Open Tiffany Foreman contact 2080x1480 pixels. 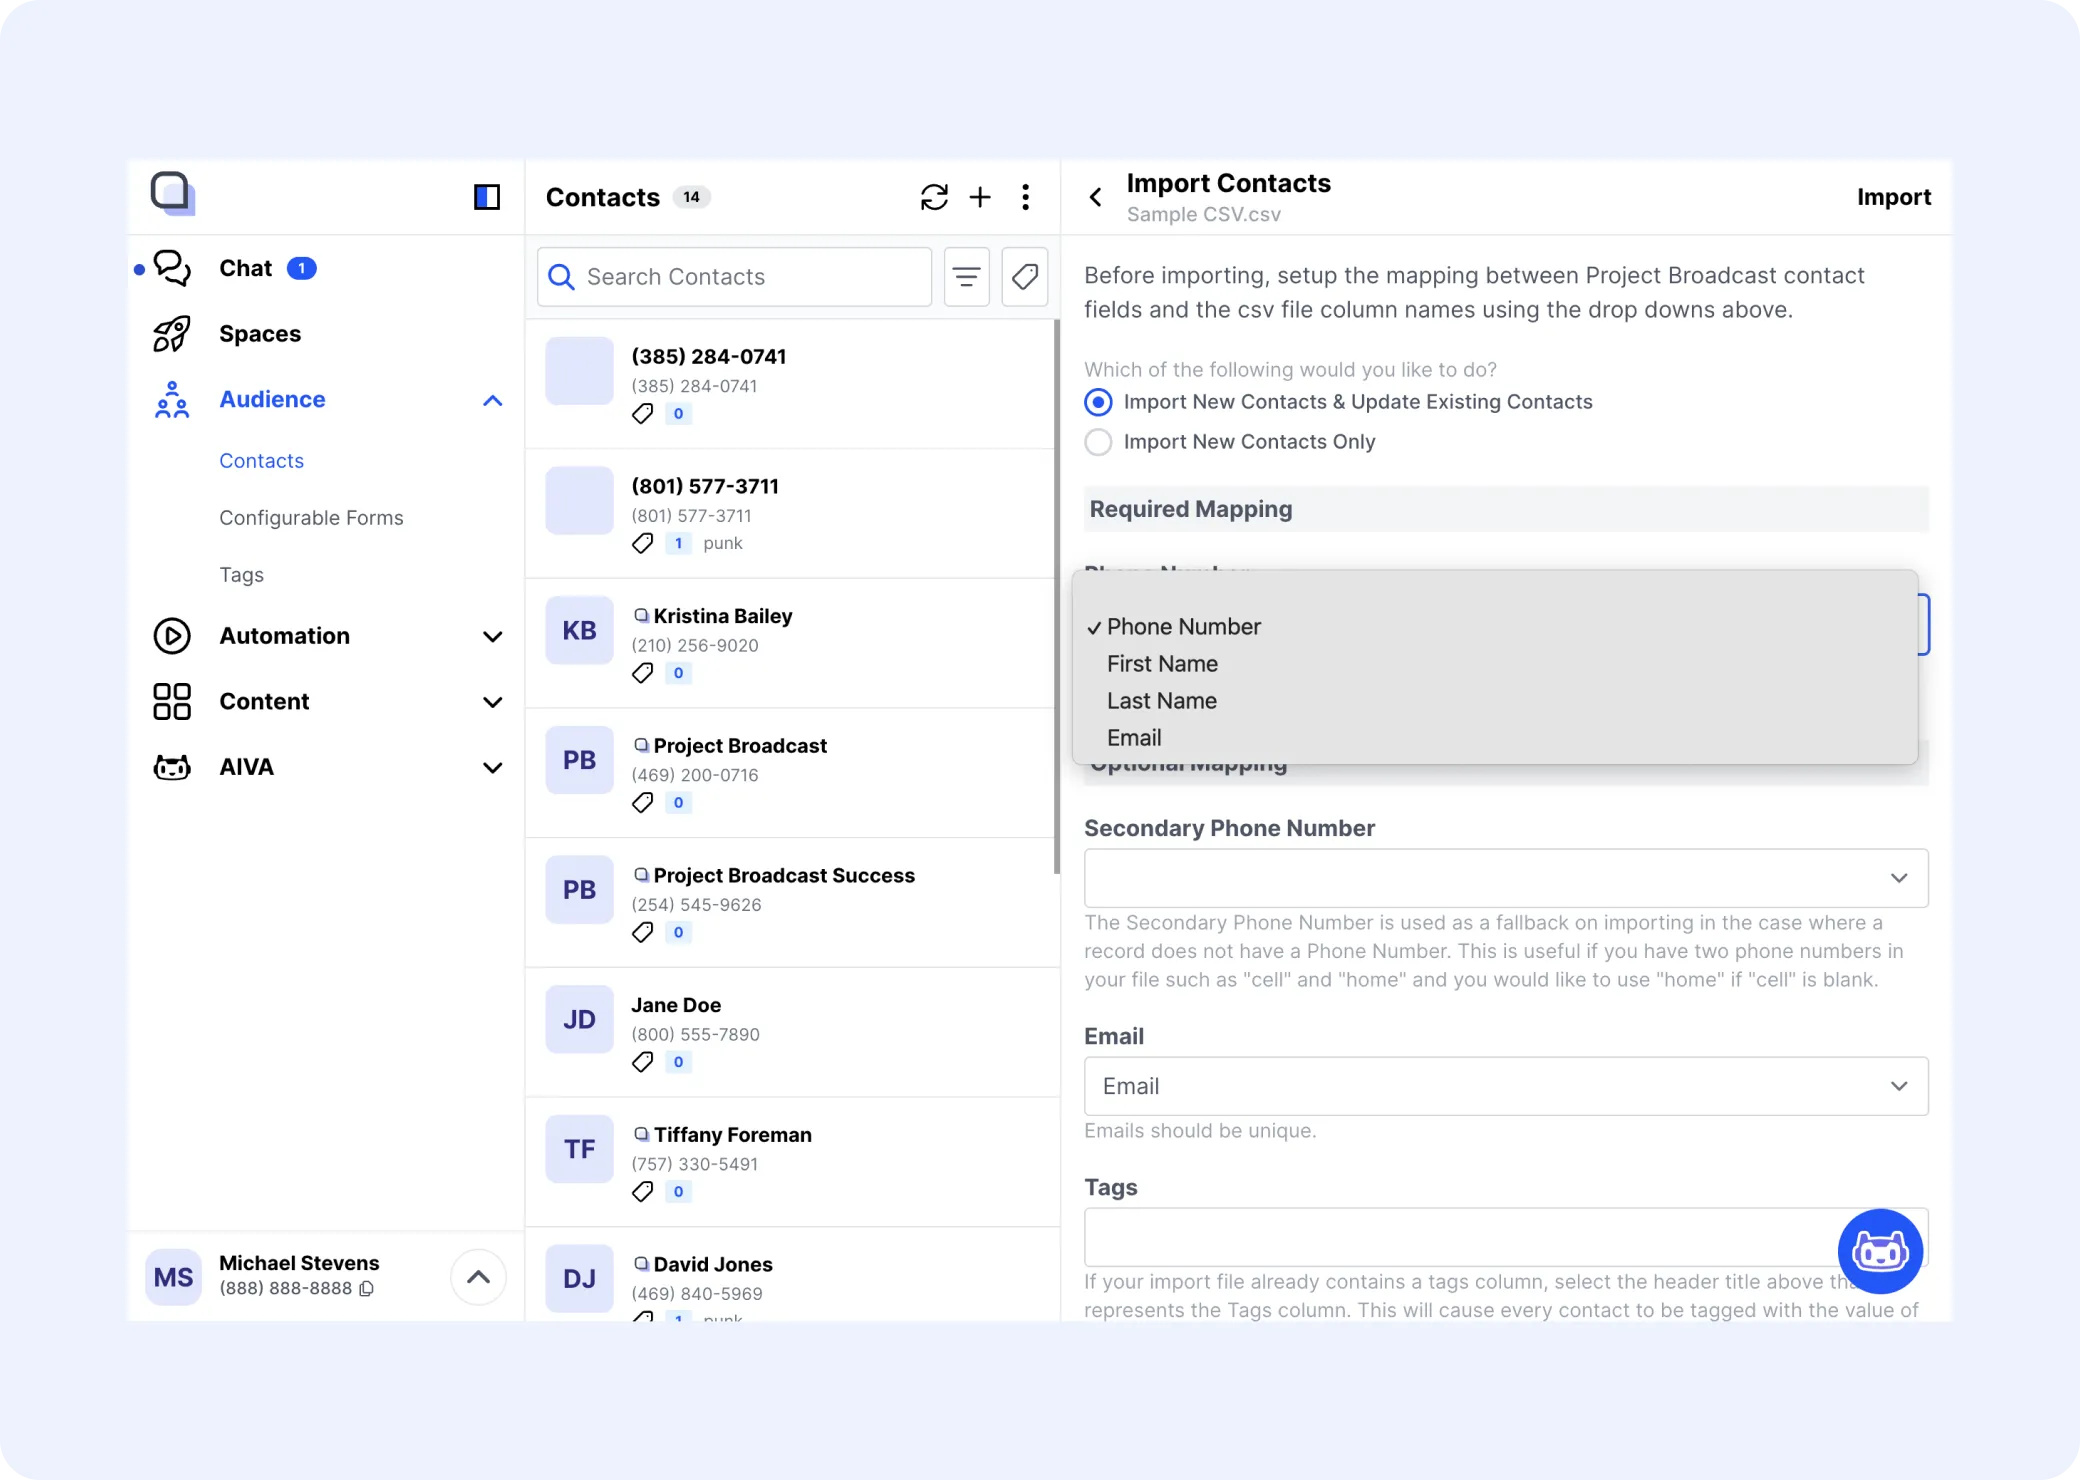click(792, 1162)
